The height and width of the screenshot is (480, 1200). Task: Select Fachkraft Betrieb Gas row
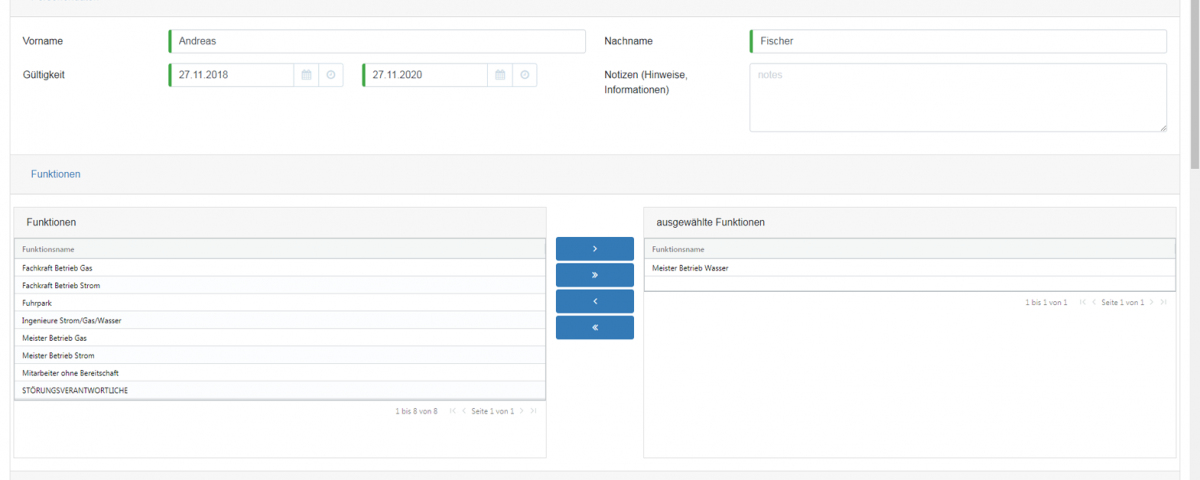click(x=58, y=268)
